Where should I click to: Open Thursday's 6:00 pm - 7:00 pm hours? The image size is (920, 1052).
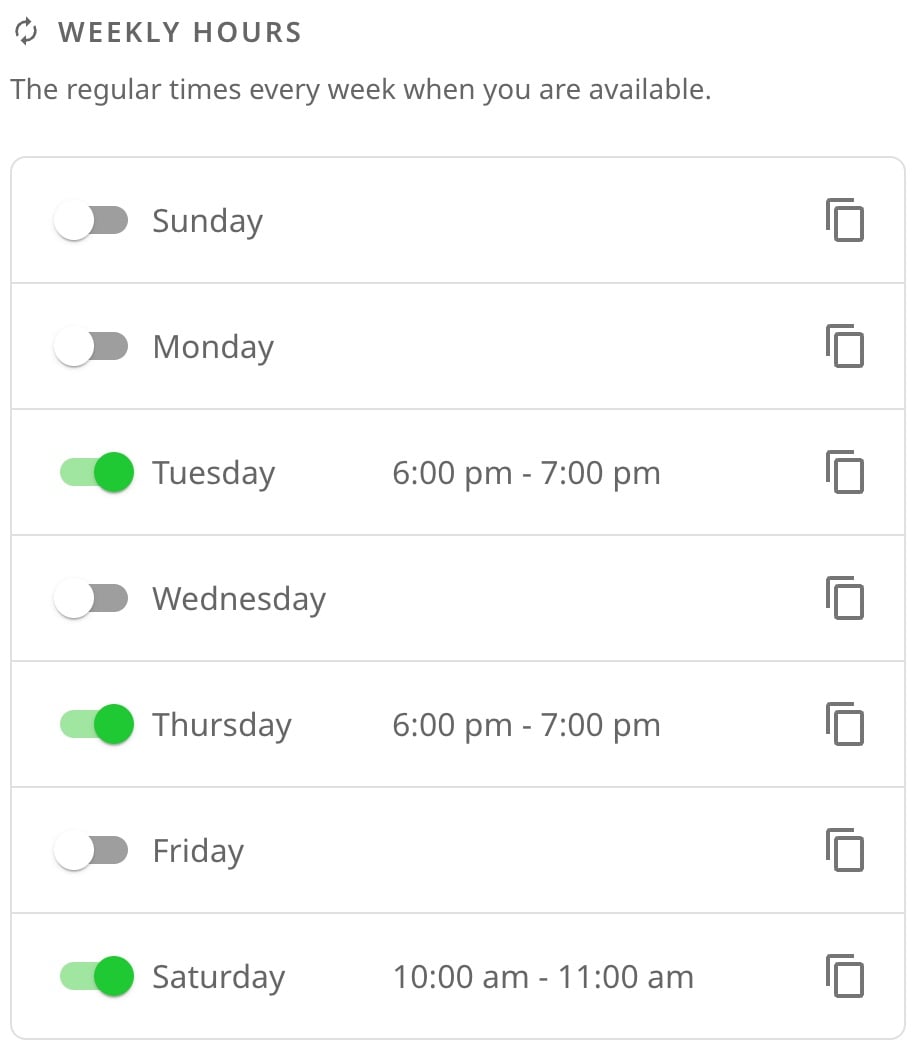pyautogui.click(x=527, y=725)
